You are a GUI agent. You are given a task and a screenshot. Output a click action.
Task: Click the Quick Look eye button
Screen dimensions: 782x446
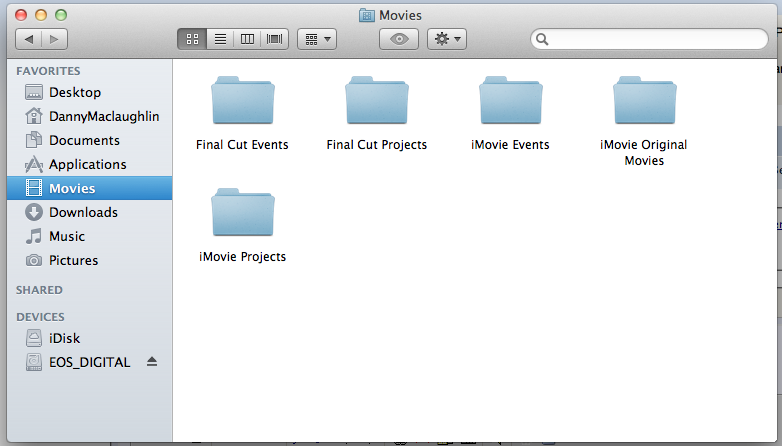click(x=399, y=39)
